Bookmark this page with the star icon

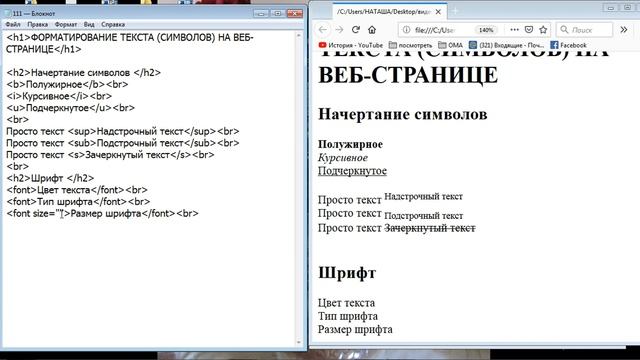543,30
